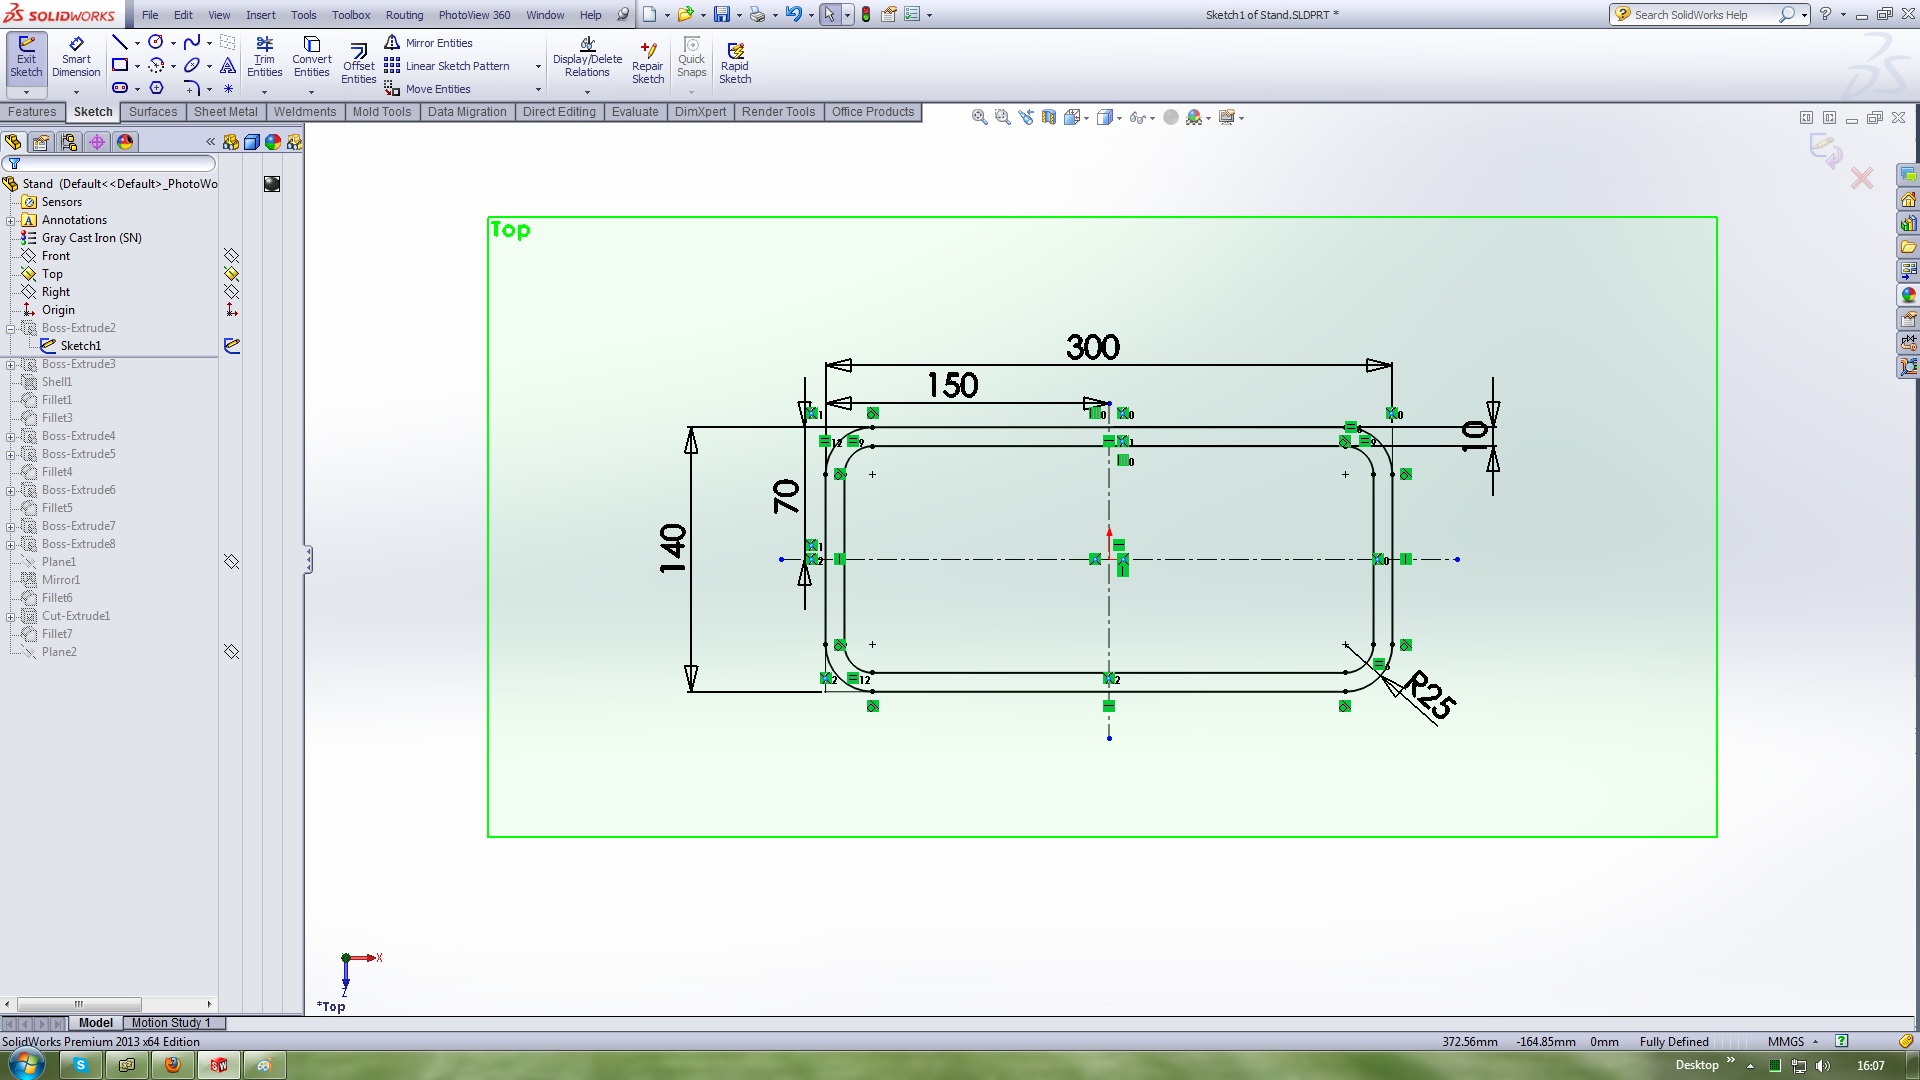Click the Zoom to Fit icon
The image size is (1920, 1080).
(979, 117)
